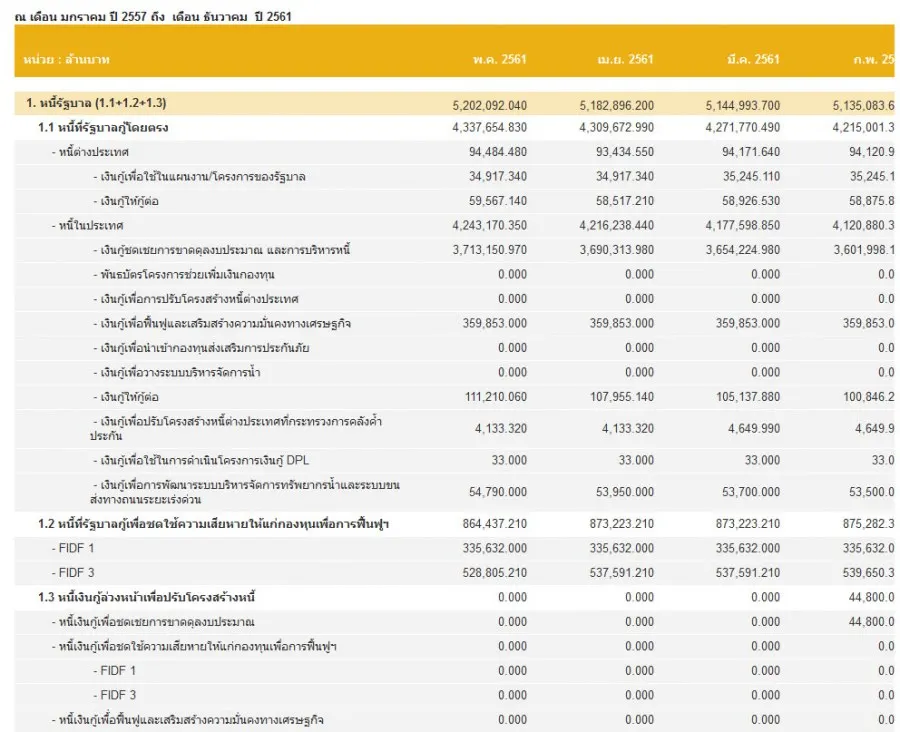This screenshot has height=732, width=900.
Task: Click total government debt value 5,202,092.040
Action: 489,104
